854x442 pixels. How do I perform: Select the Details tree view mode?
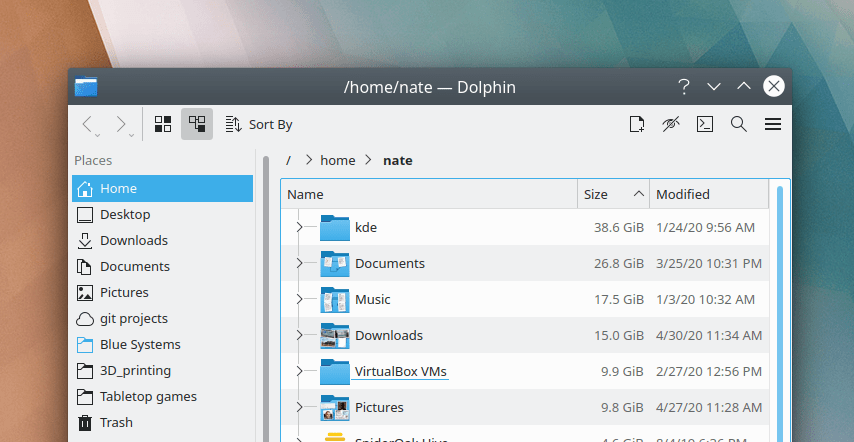[x=197, y=124]
